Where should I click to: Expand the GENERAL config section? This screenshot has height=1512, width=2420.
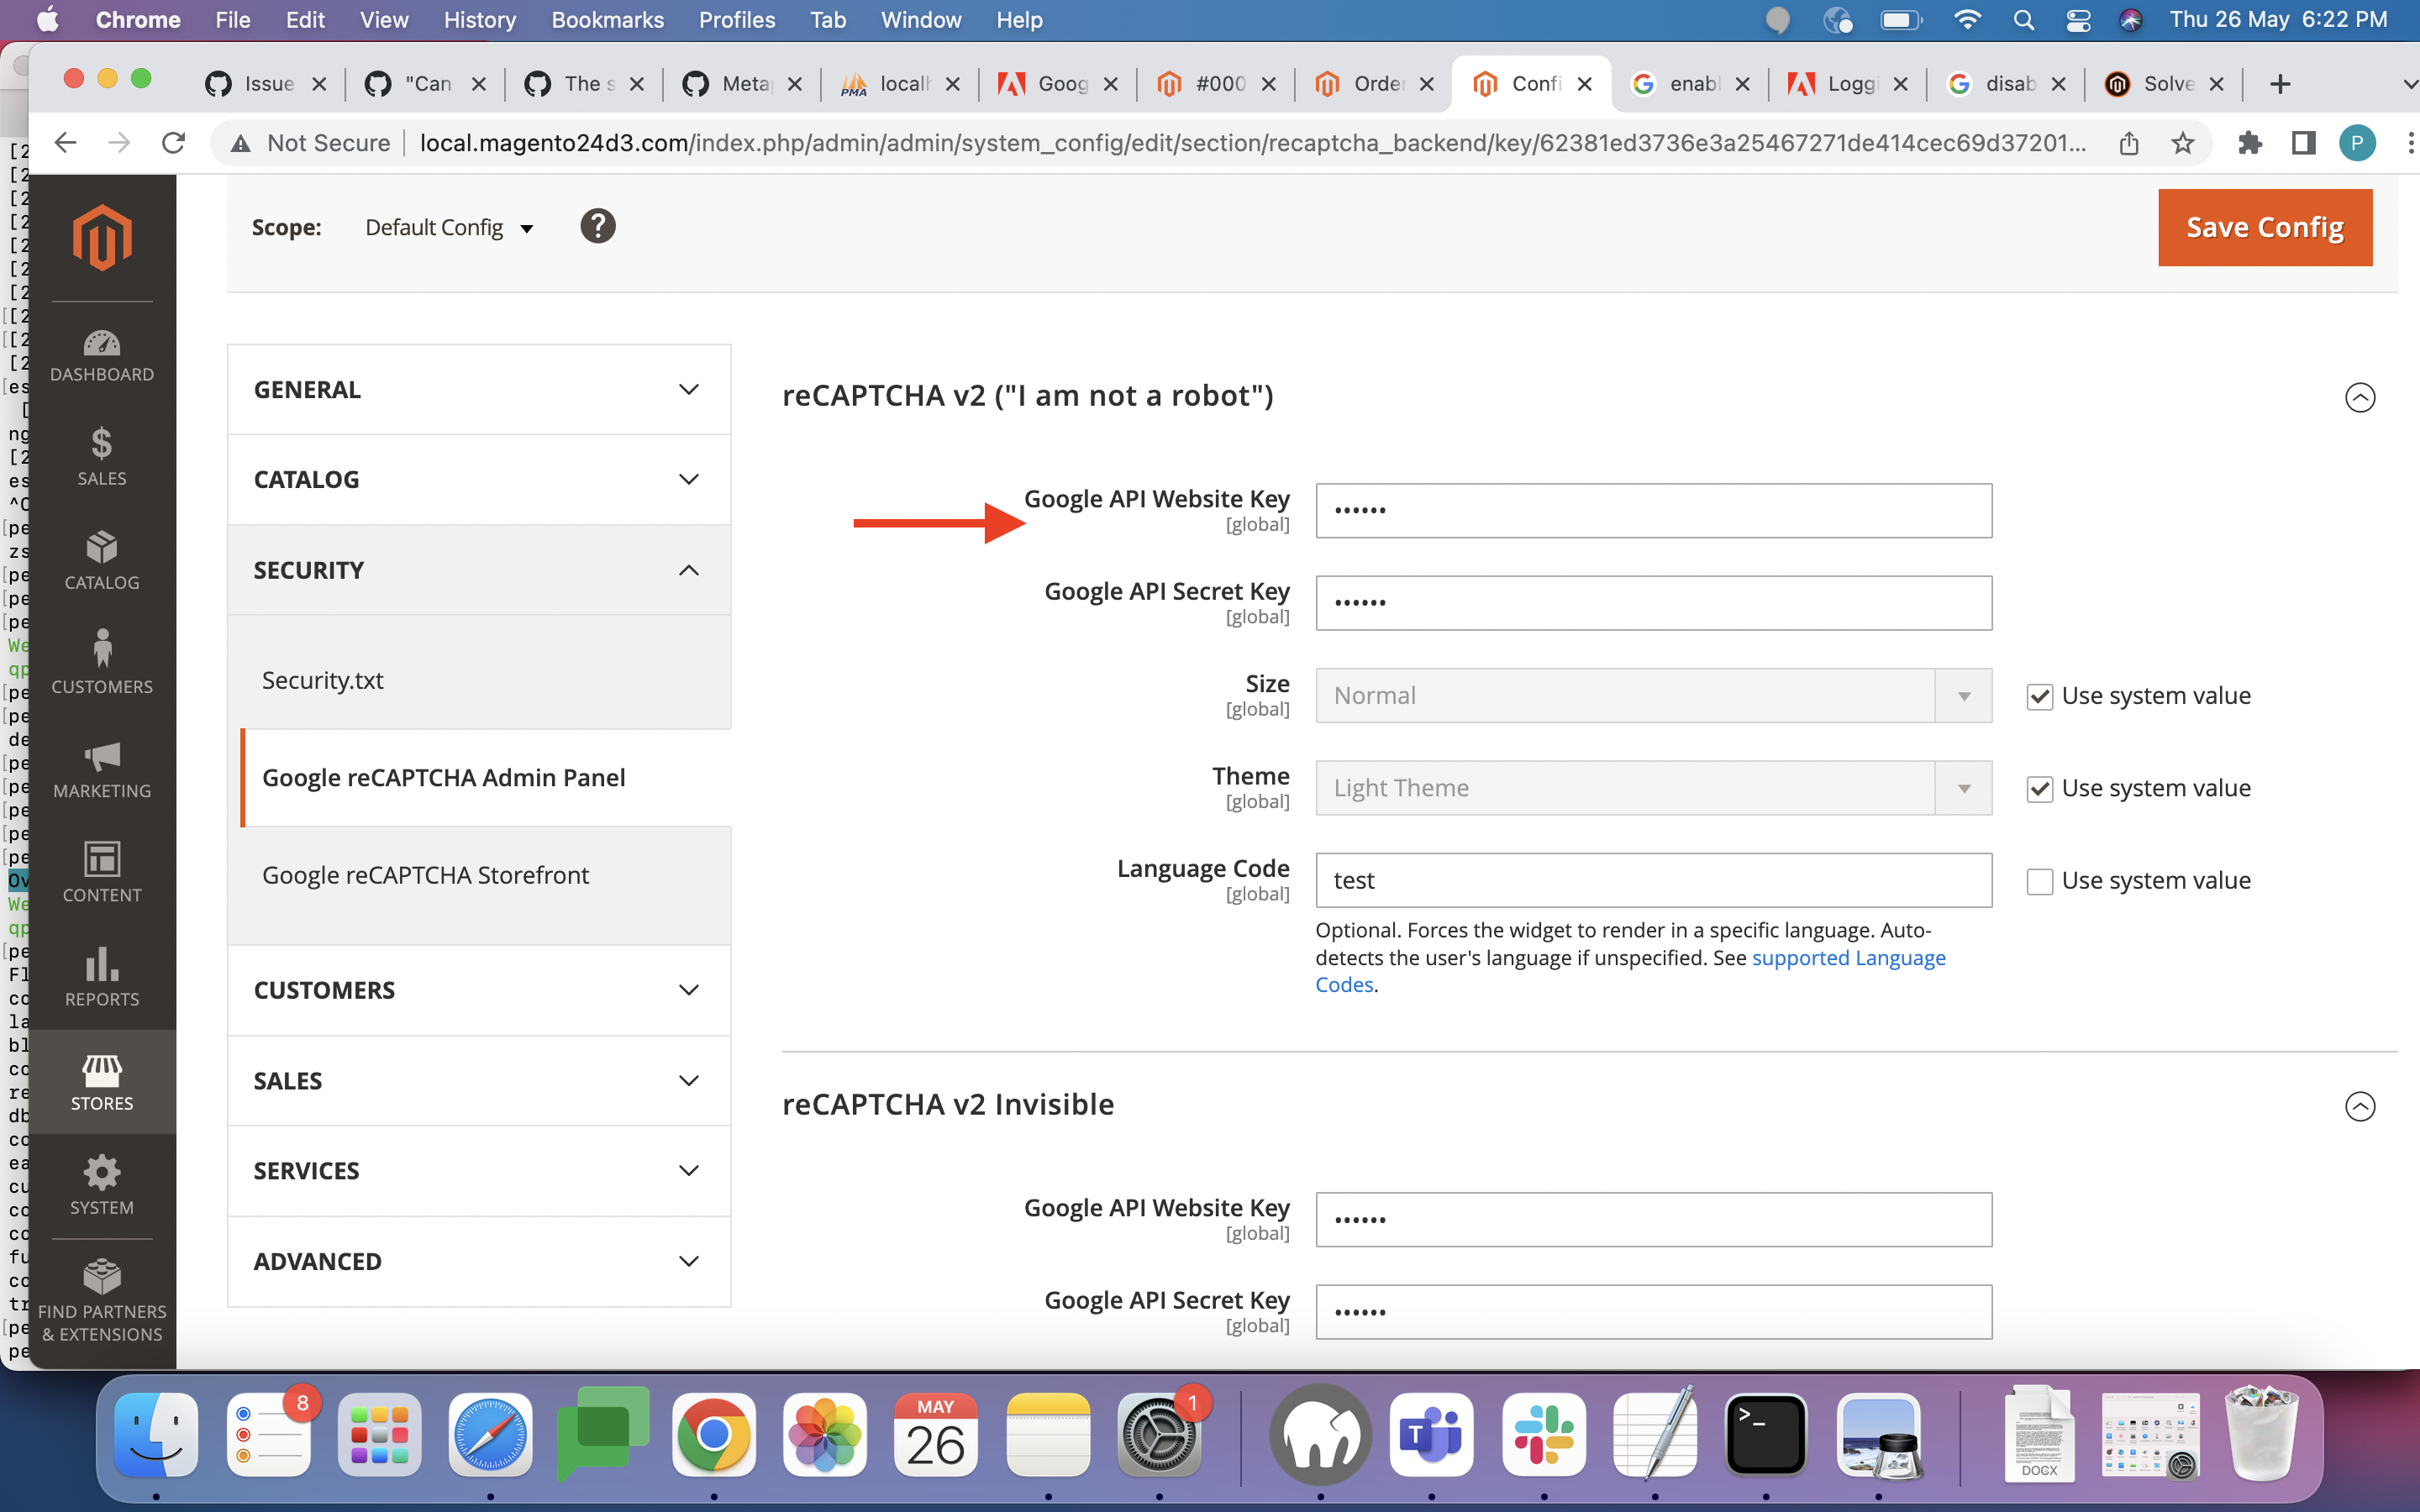(479, 390)
